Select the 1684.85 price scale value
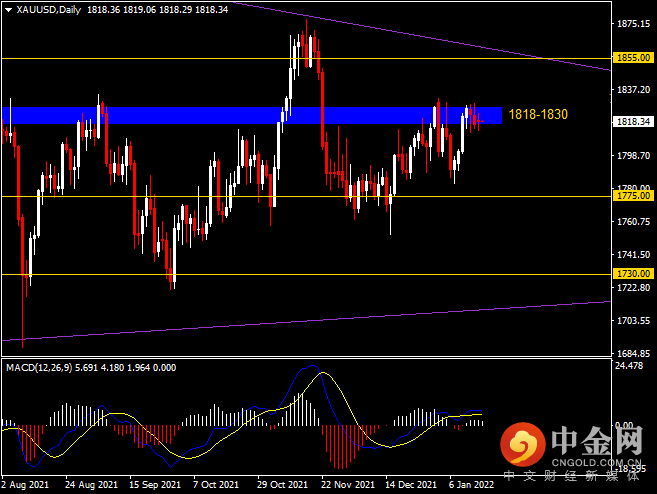Screen dimensions: 657x494 pos(634,353)
